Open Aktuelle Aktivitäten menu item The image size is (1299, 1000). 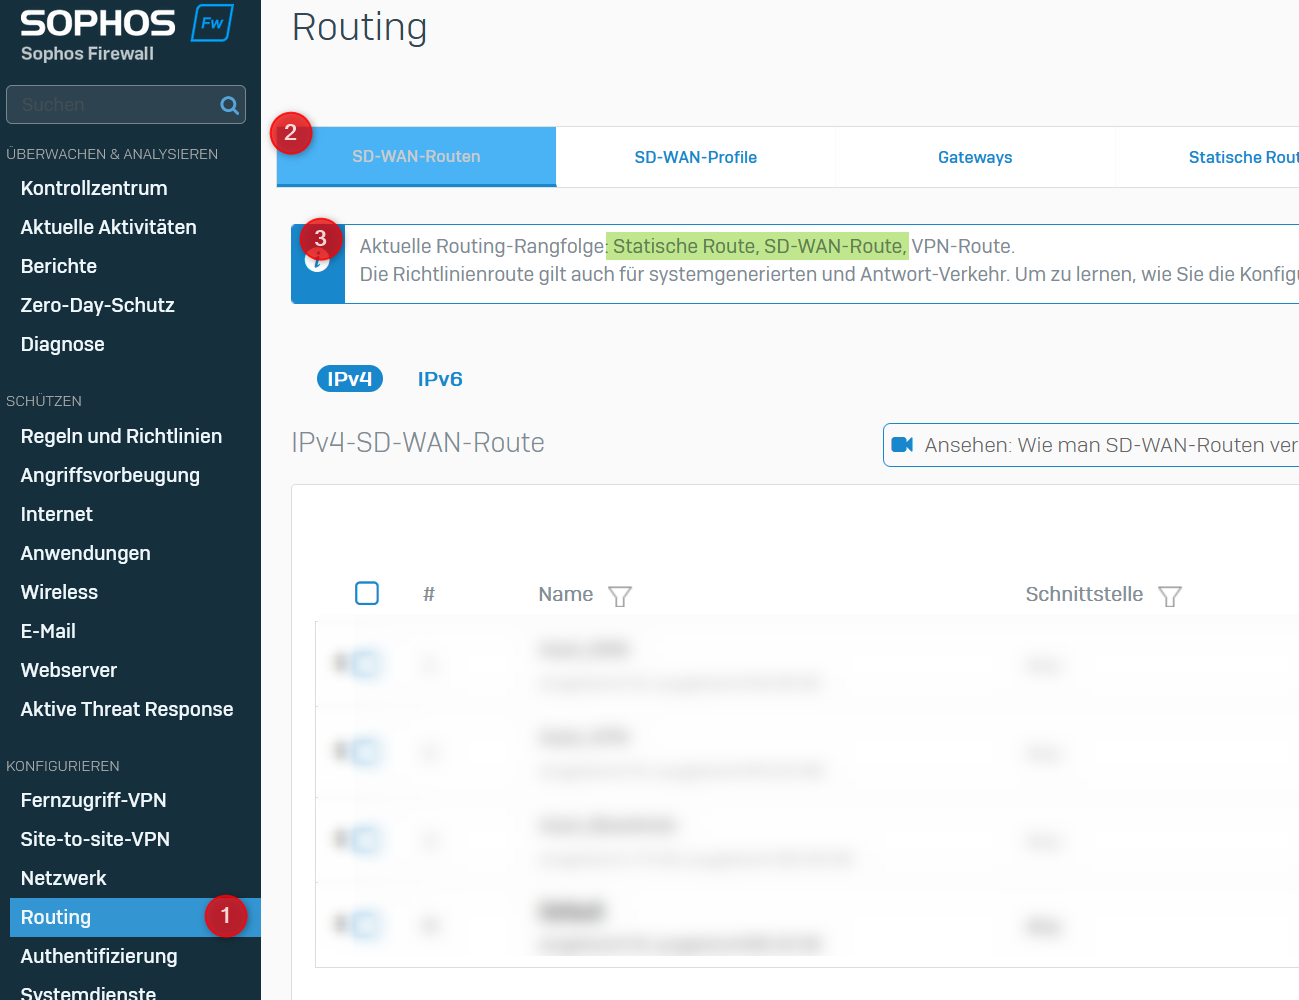point(108,227)
